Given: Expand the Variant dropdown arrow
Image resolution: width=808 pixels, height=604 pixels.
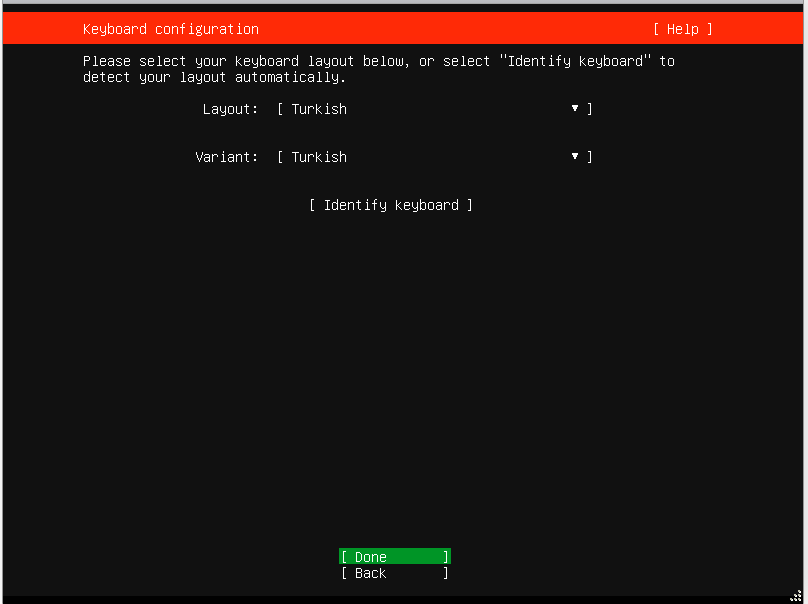Looking at the screenshot, I should click(575, 156).
